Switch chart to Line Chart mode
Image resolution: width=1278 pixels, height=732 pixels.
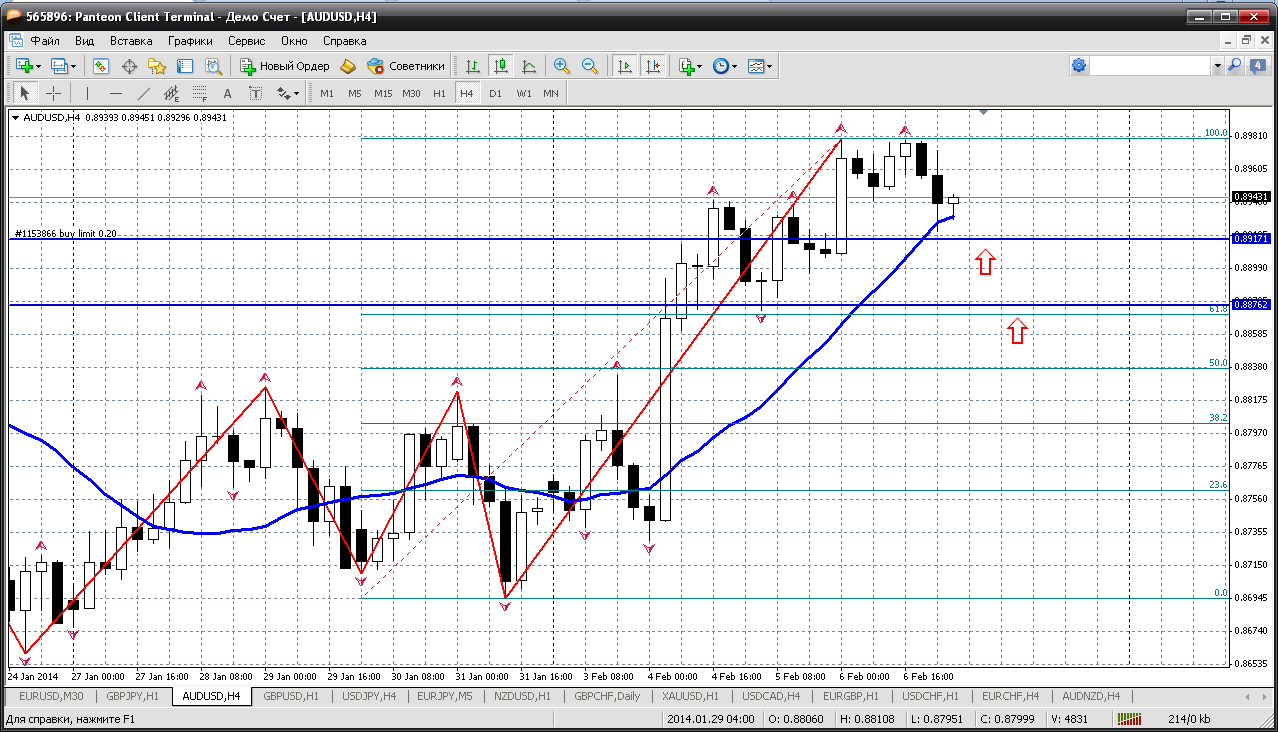click(529, 66)
